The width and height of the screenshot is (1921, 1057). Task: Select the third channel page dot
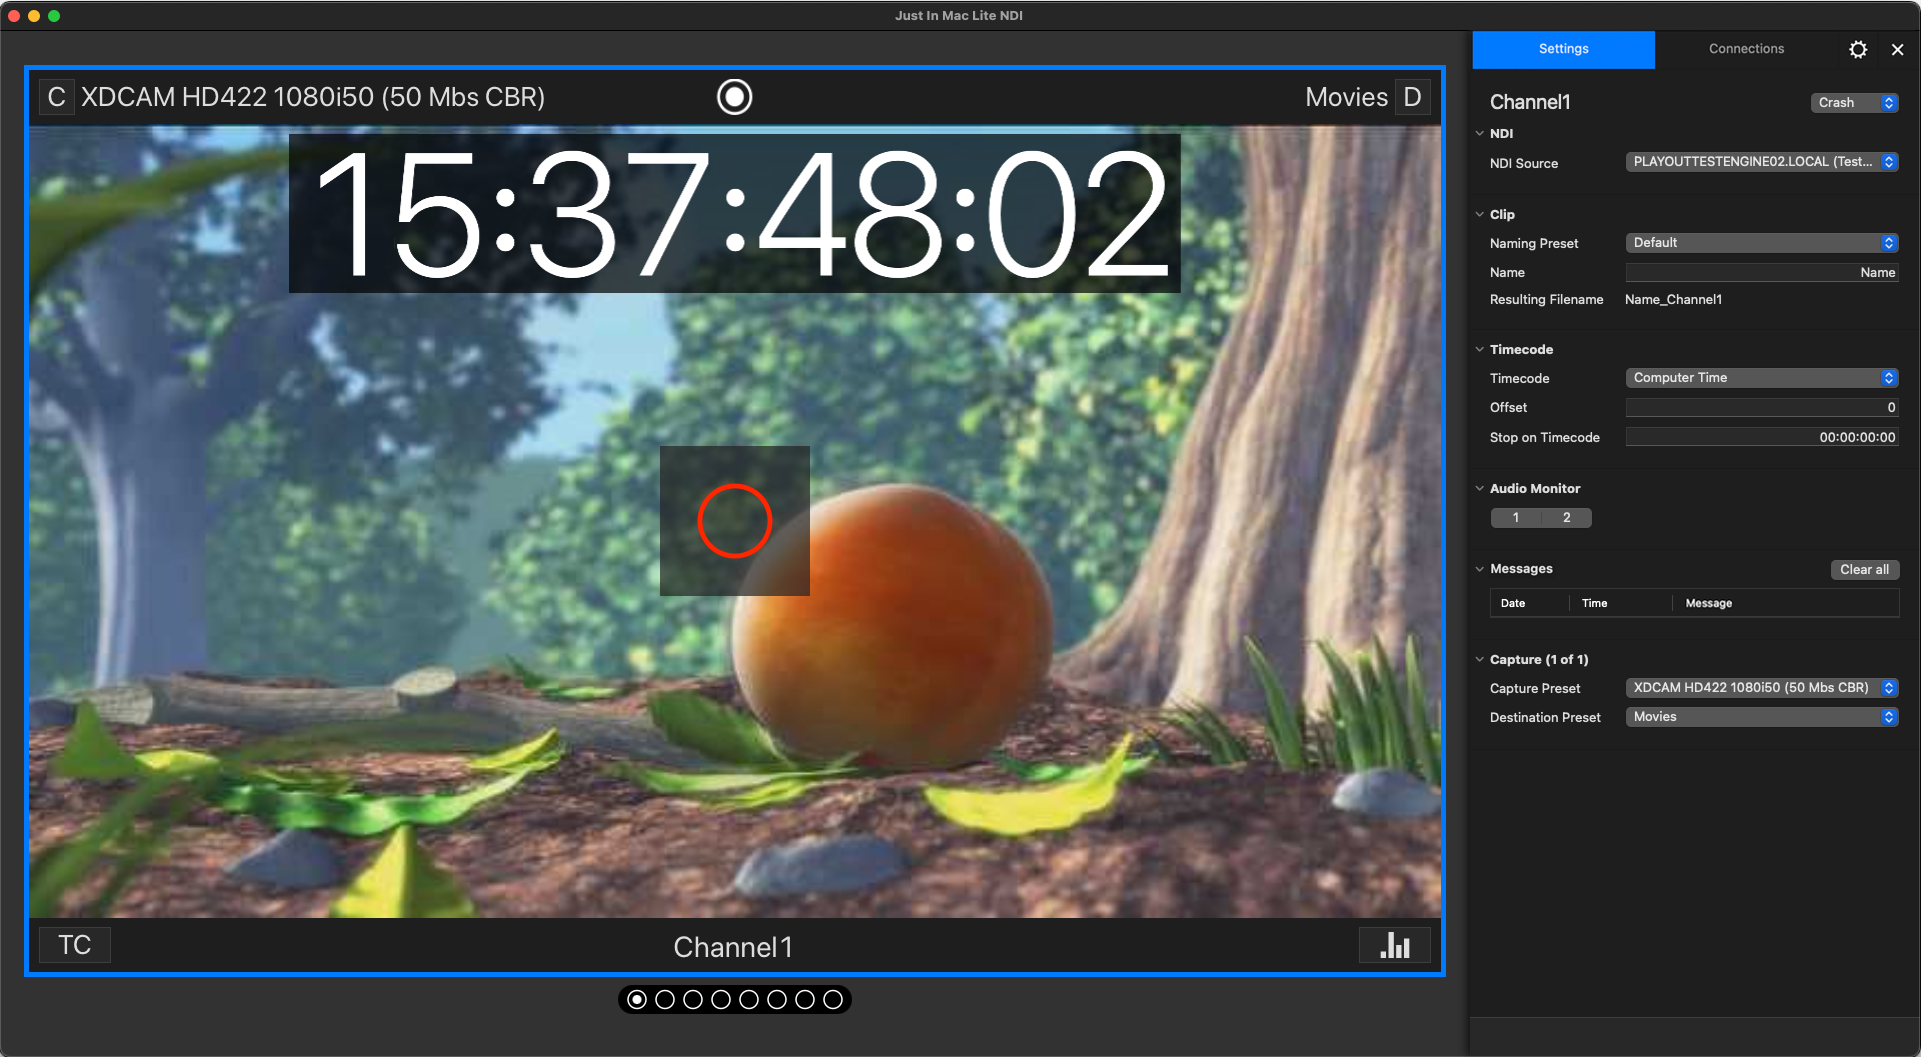[693, 999]
